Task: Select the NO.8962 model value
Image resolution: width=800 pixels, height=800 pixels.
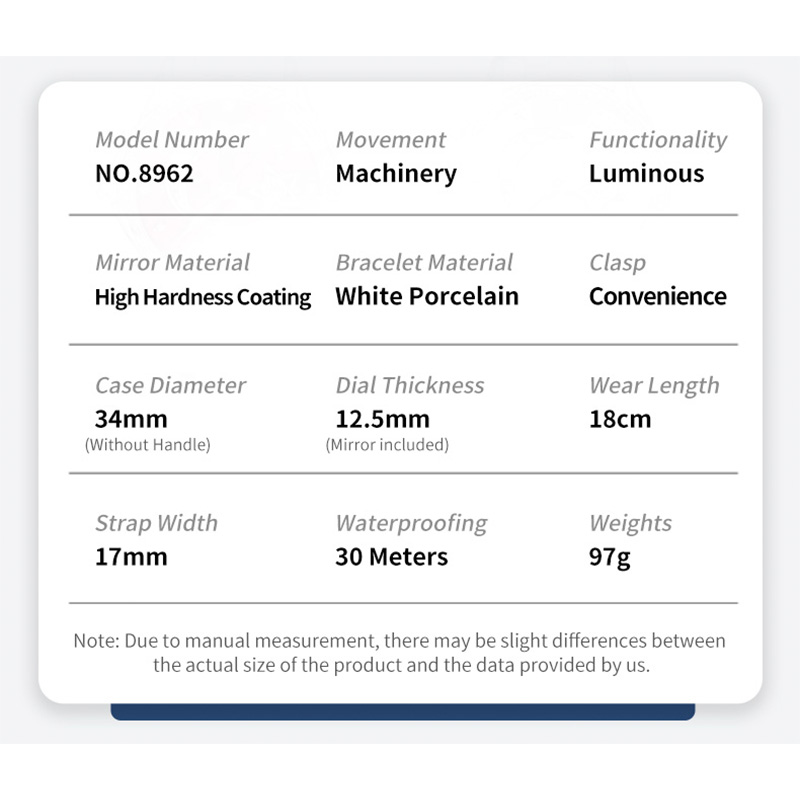Action: click(x=144, y=173)
